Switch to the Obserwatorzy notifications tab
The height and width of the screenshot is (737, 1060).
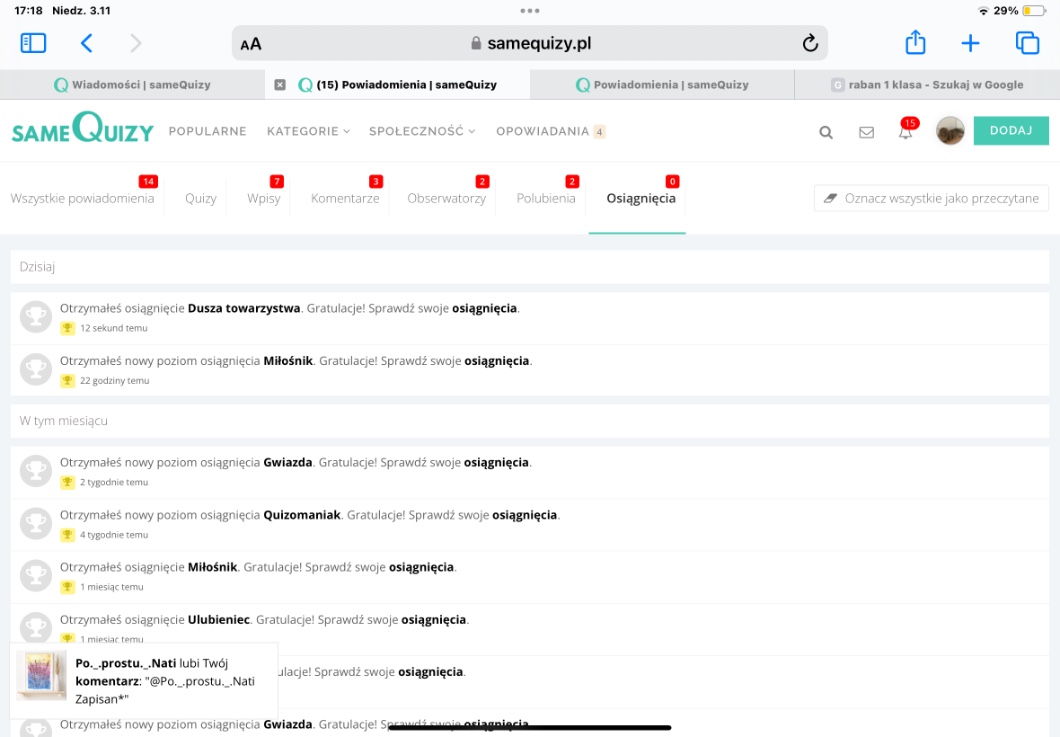446,198
